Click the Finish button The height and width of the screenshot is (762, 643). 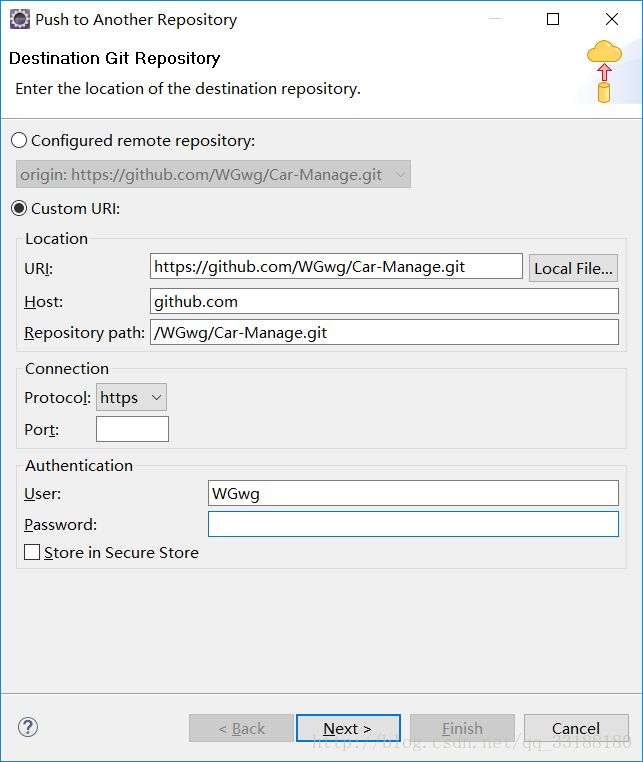pyautogui.click(x=462, y=728)
